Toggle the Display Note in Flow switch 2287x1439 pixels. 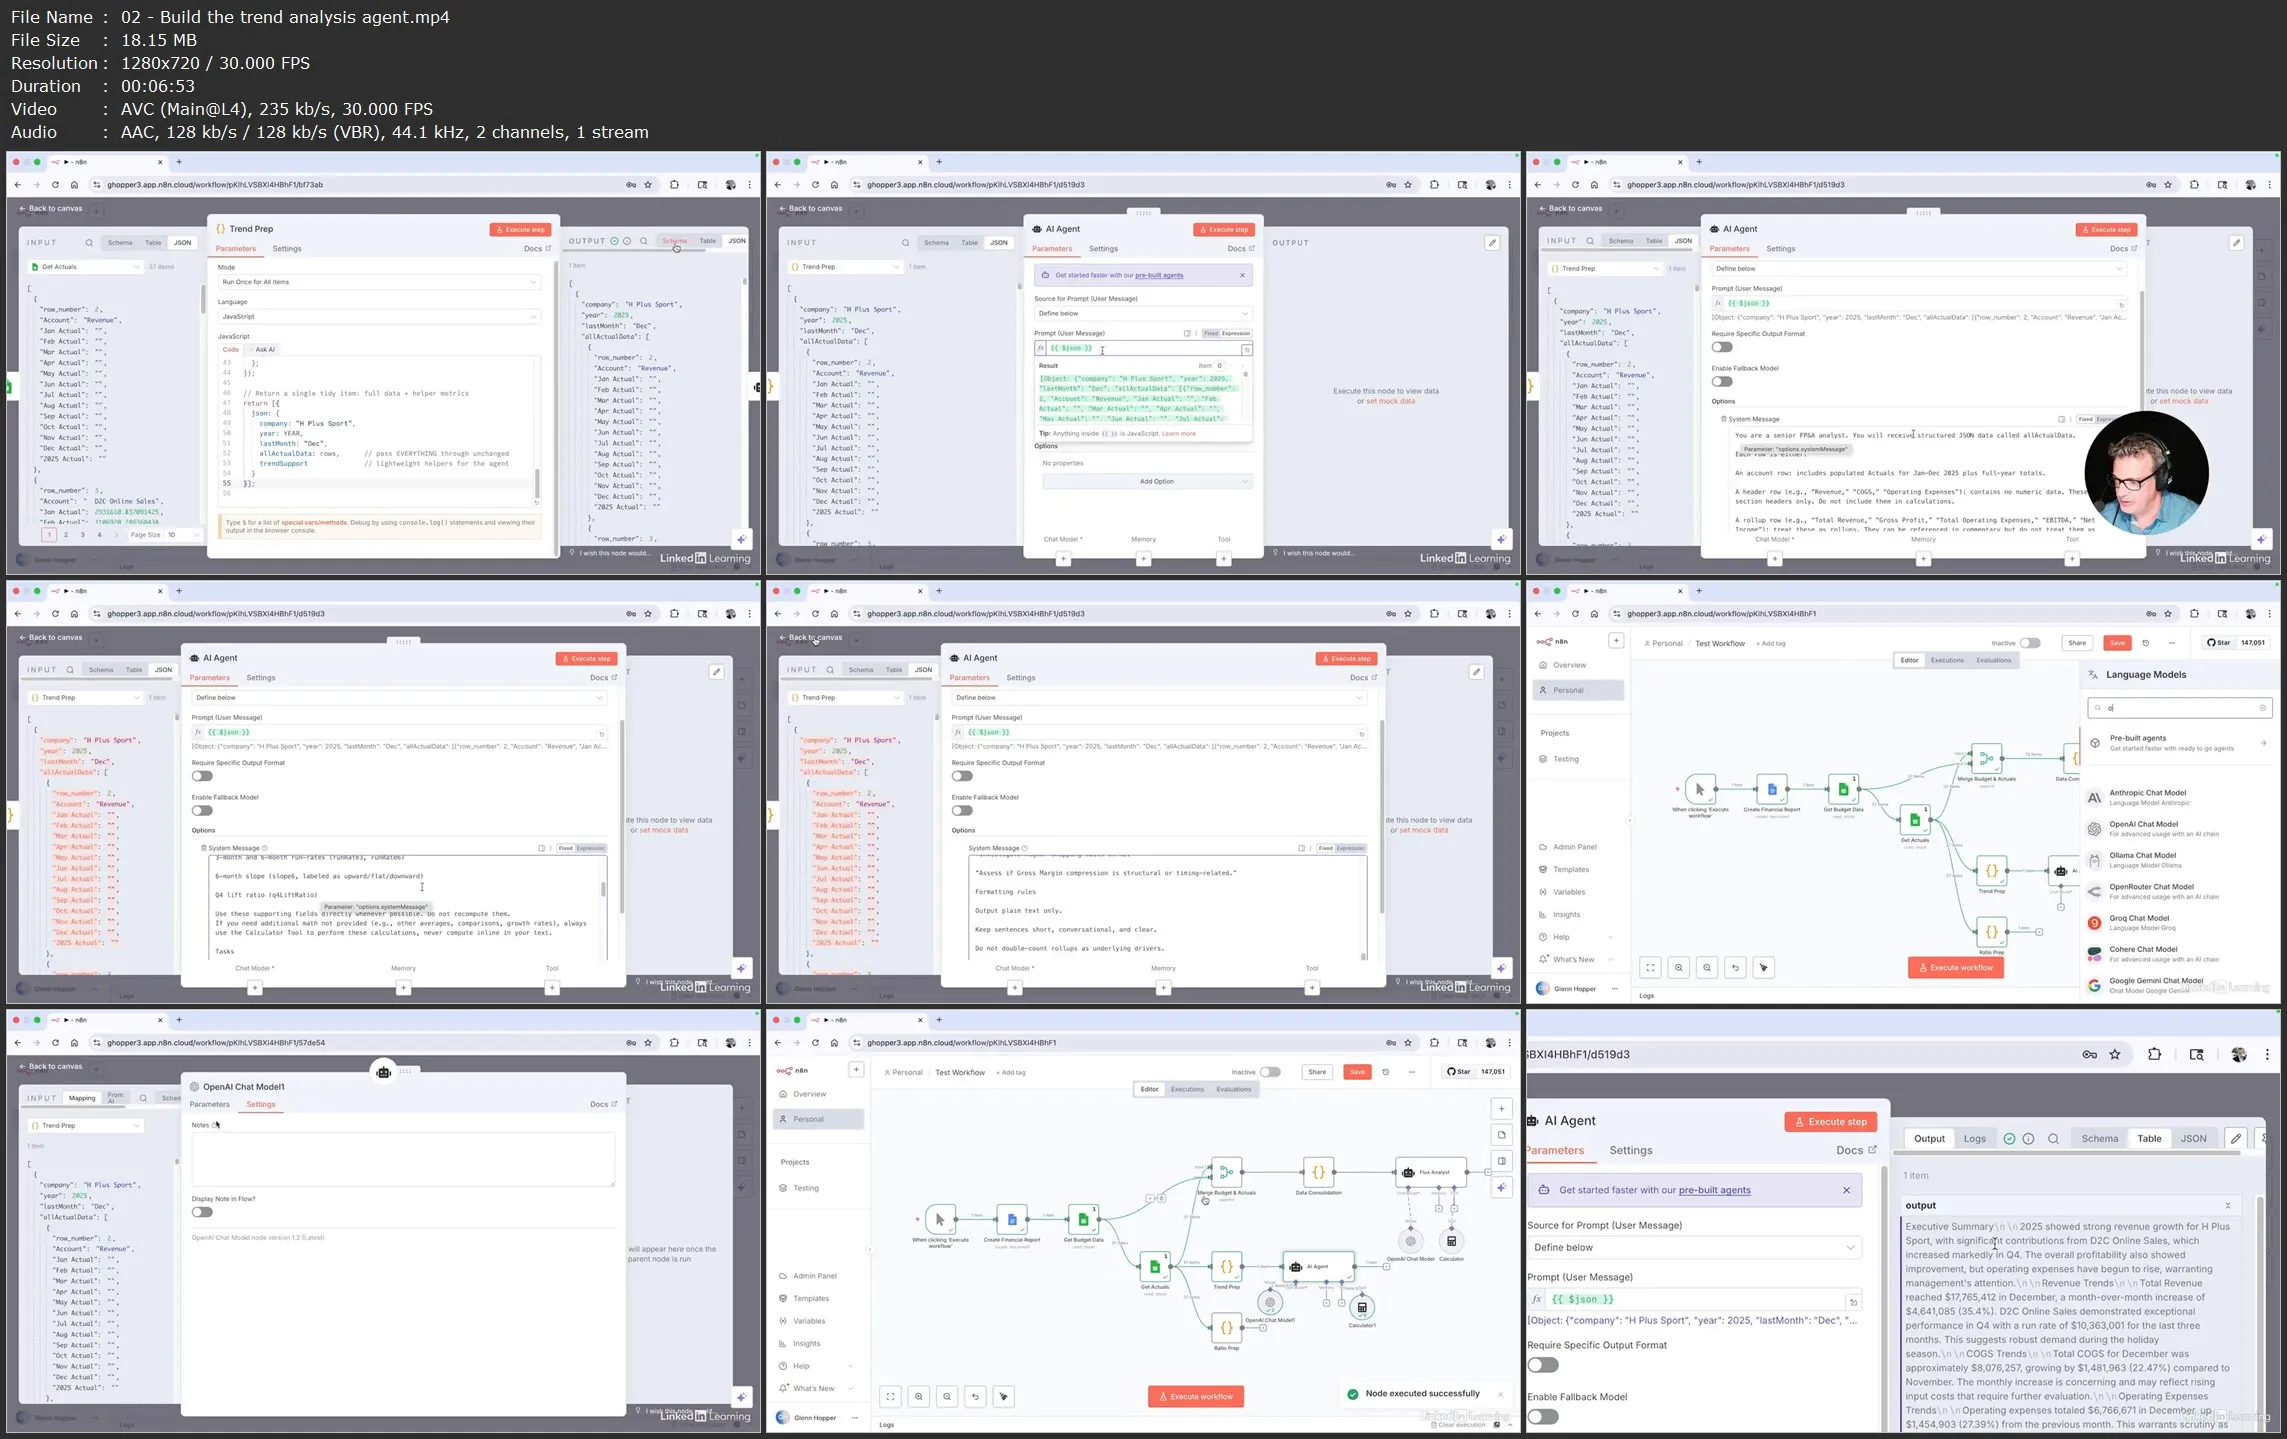click(x=202, y=1212)
